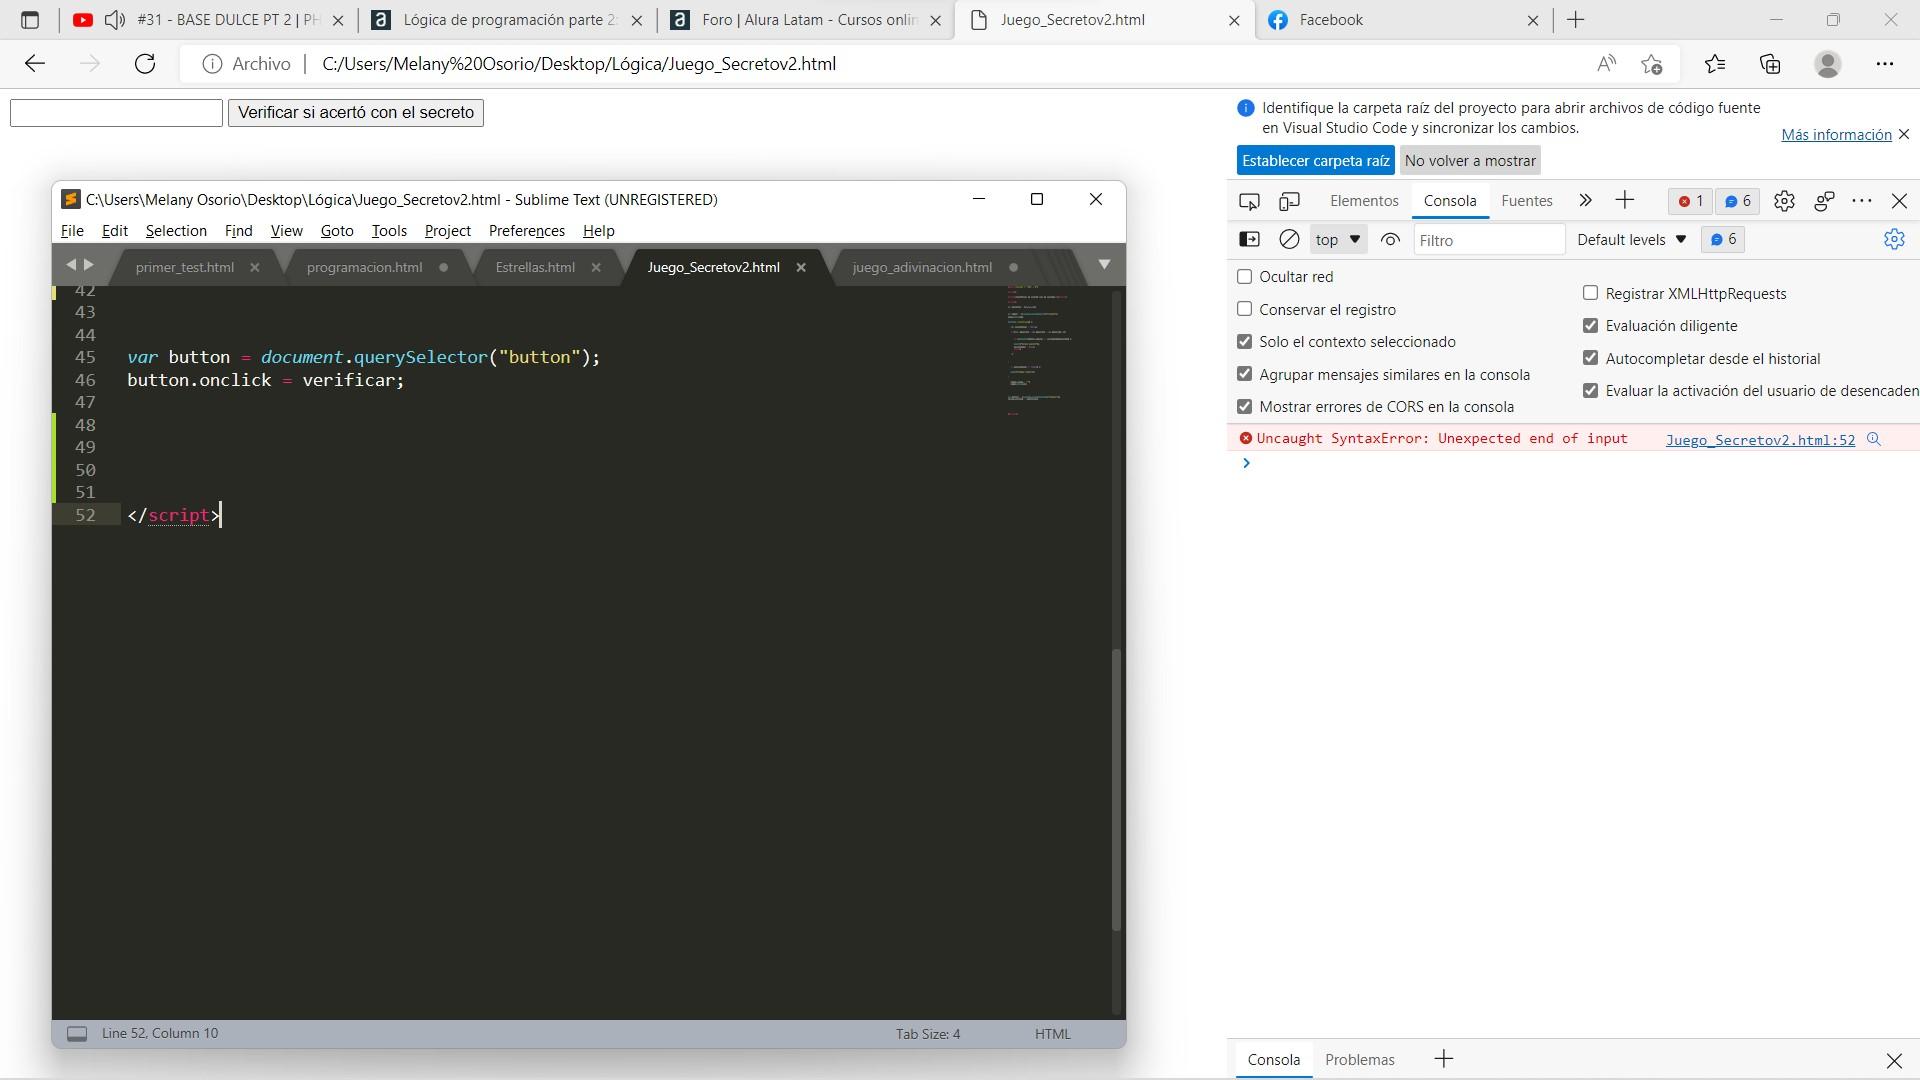The height and width of the screenshot is (1080, 1920).
Task: Uncheck Mostrar errores de CORS
Action: click(x=1245, y=407)
